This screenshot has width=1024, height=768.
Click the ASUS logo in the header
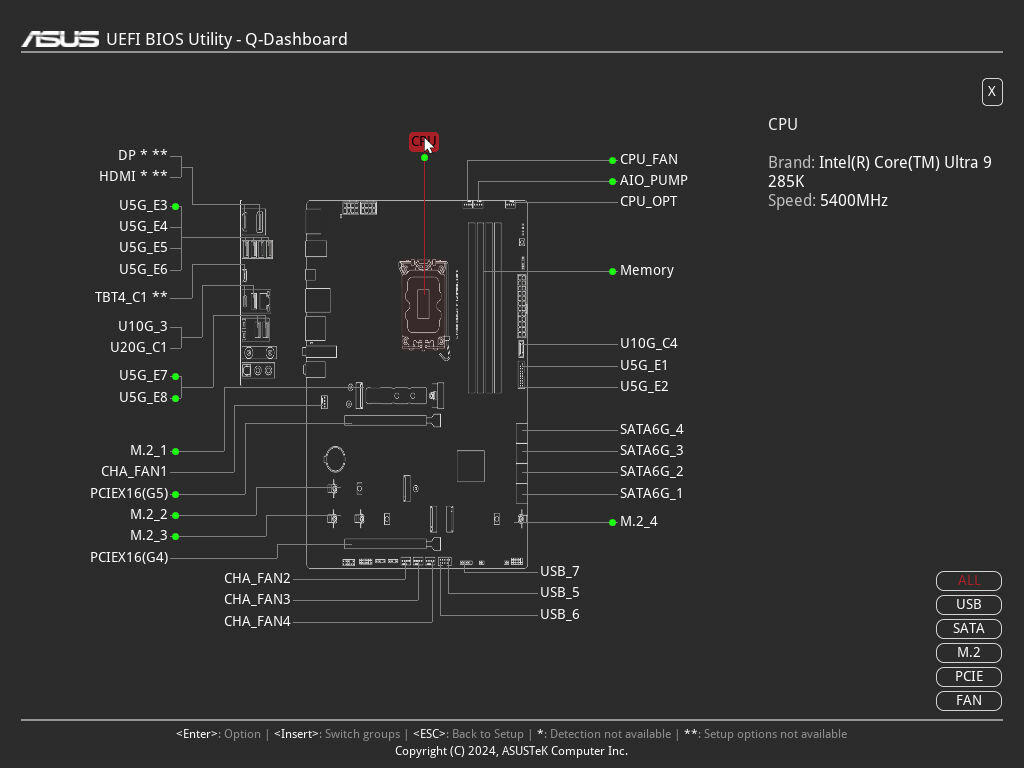click(60, 39)
